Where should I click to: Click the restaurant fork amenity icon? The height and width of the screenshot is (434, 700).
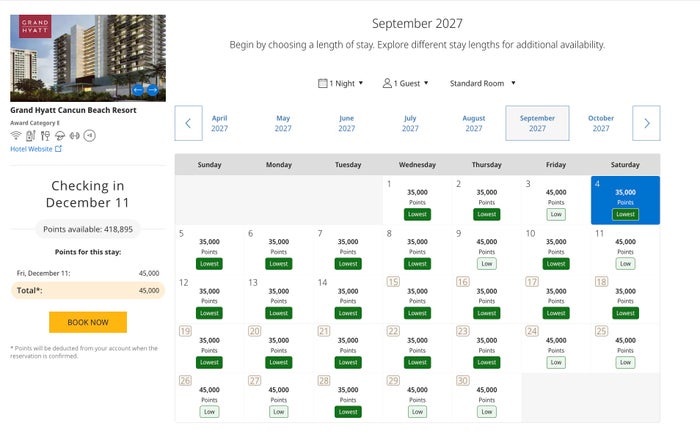[45, 135]
